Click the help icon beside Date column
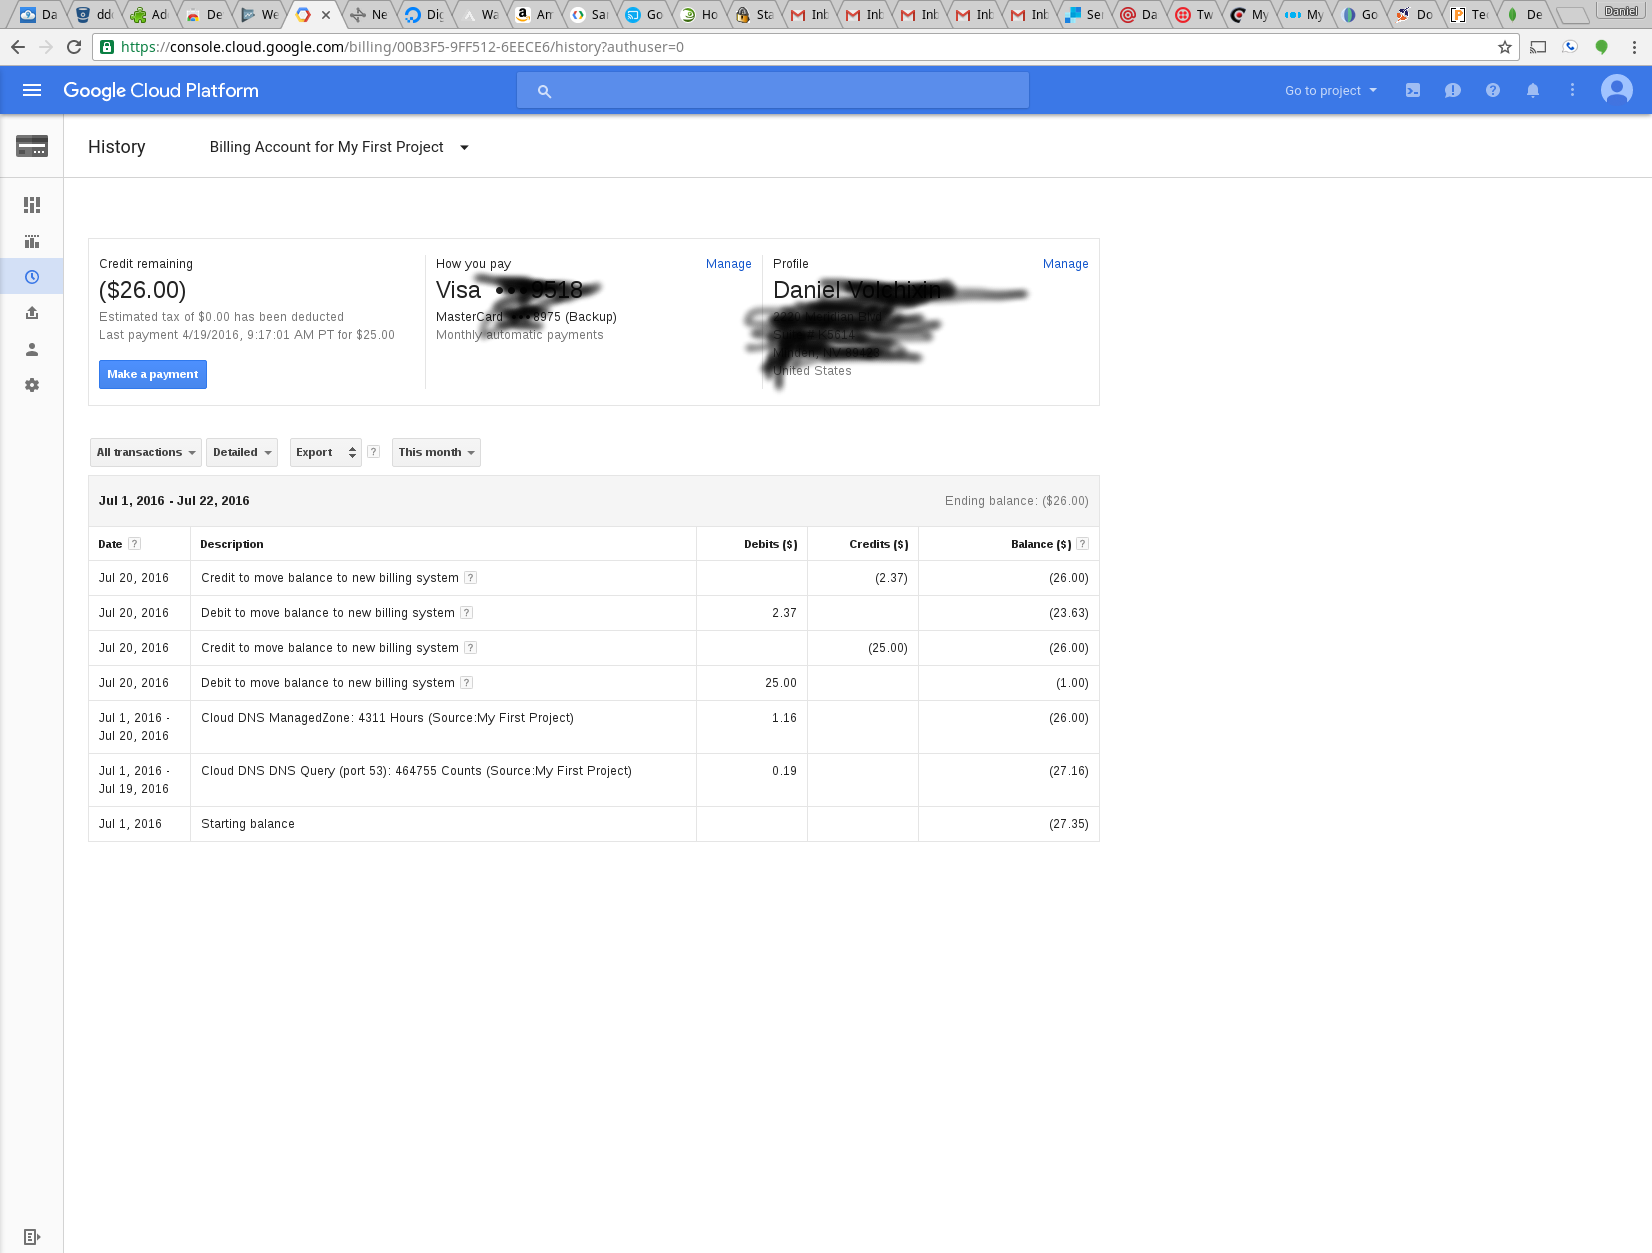 click(x=135, y=544)
